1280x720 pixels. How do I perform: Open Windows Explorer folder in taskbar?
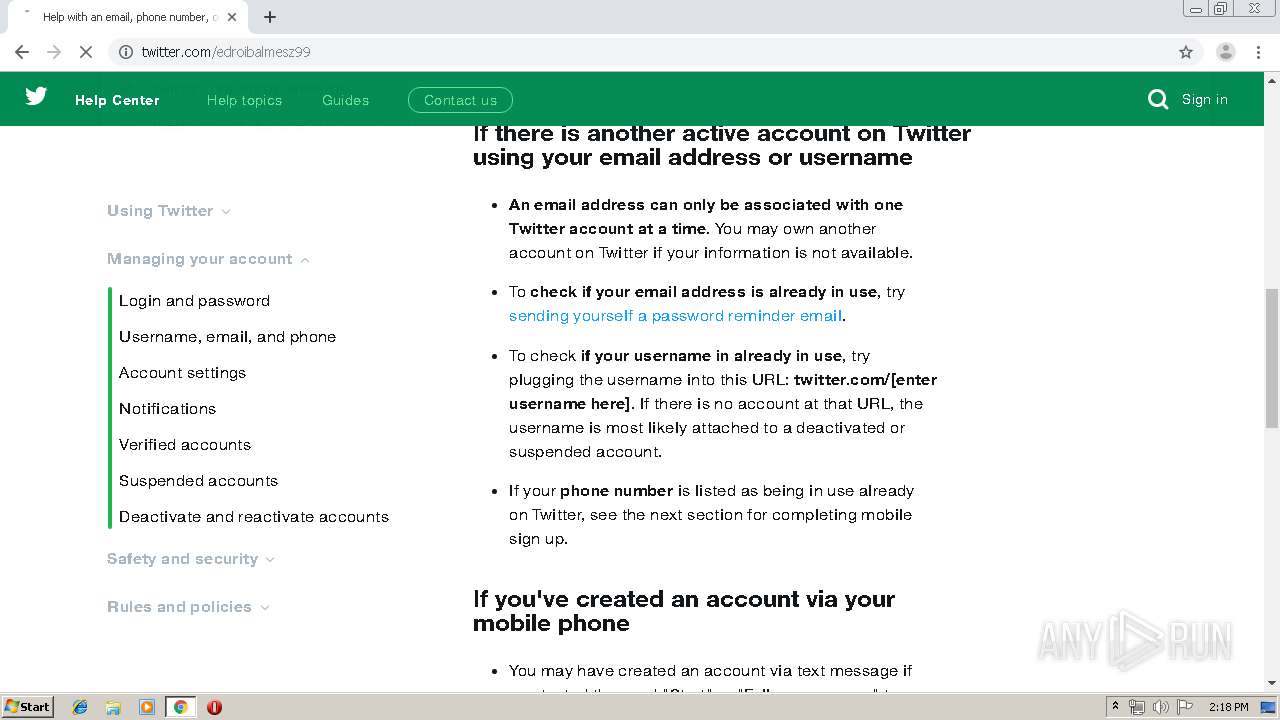113,707
